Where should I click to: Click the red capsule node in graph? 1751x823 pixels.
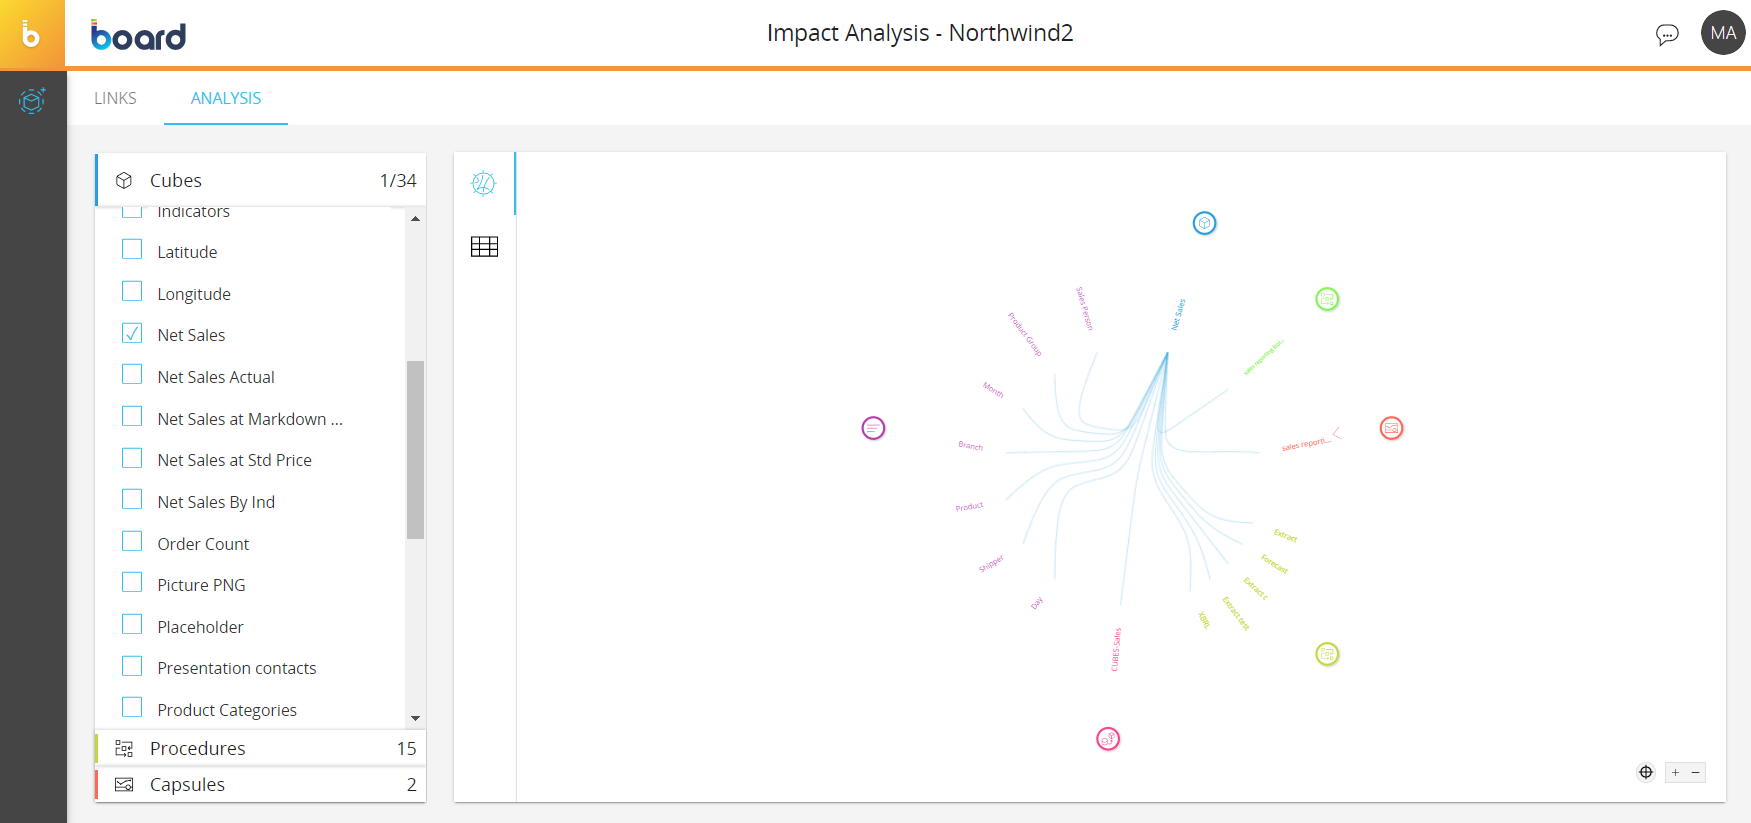[1391, 428]
